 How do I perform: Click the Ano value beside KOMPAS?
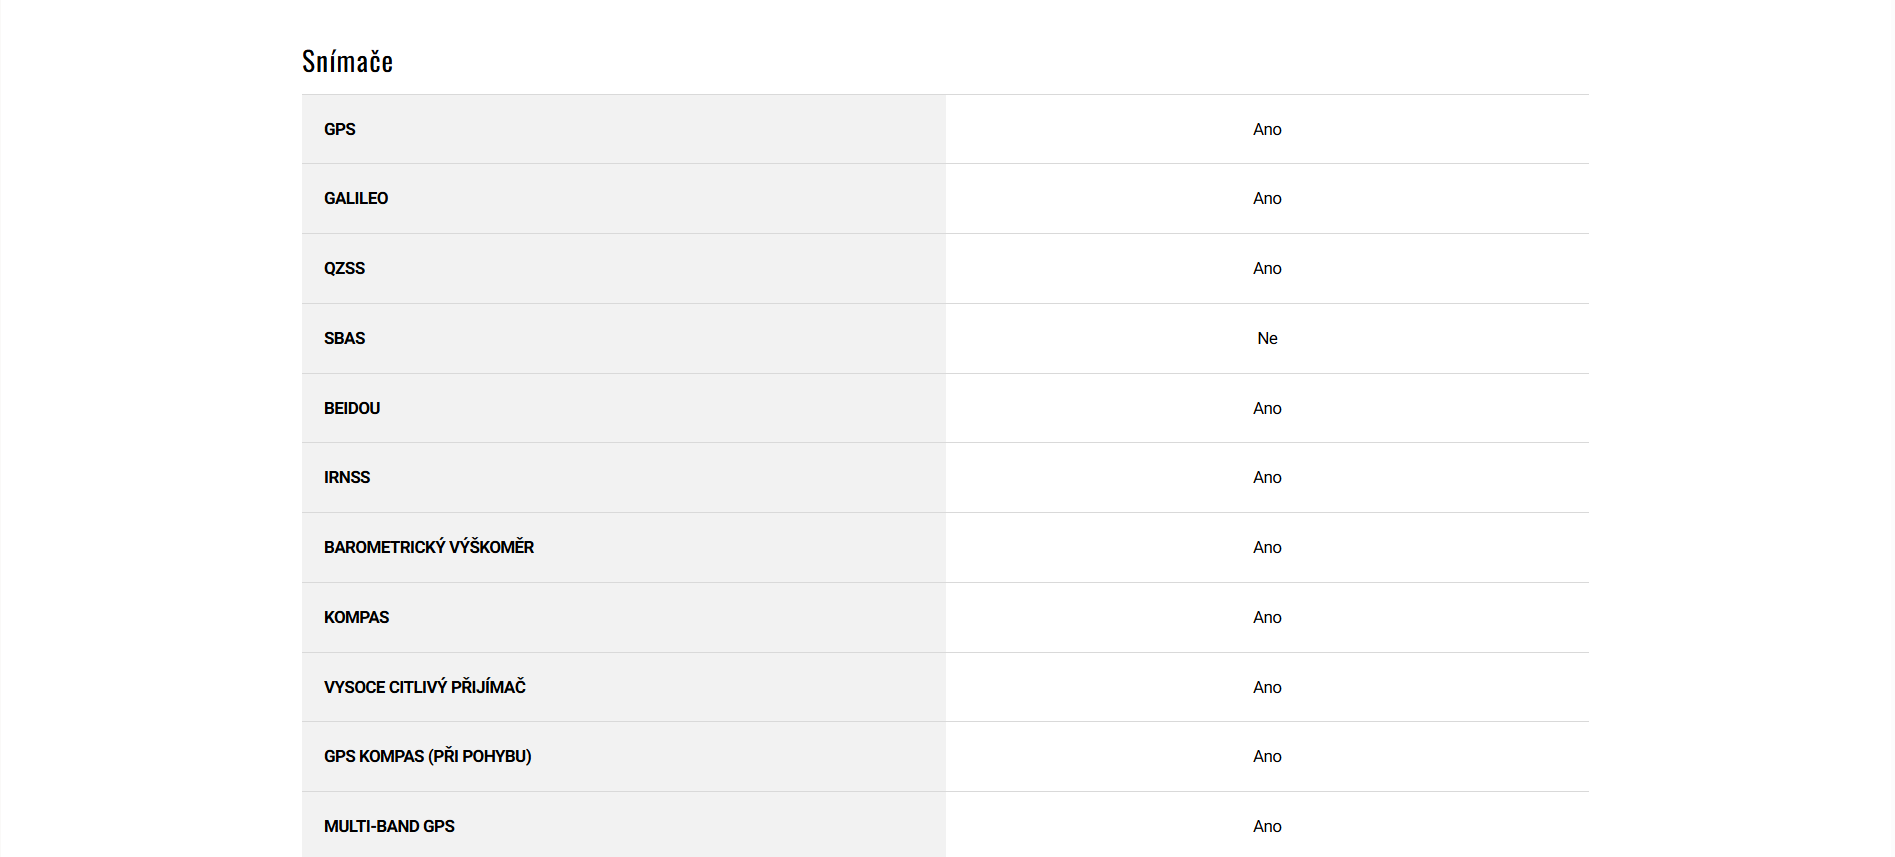(1267, 617)
